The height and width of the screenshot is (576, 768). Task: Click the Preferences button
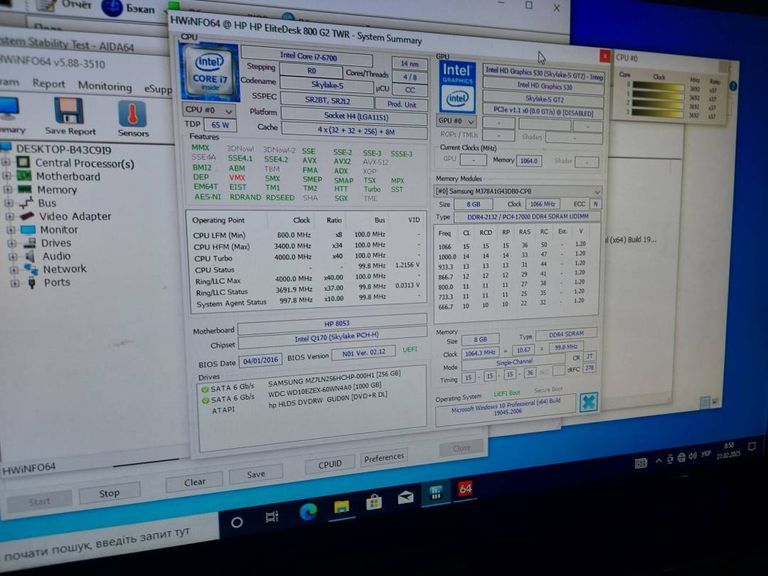[x=384, y=457]
